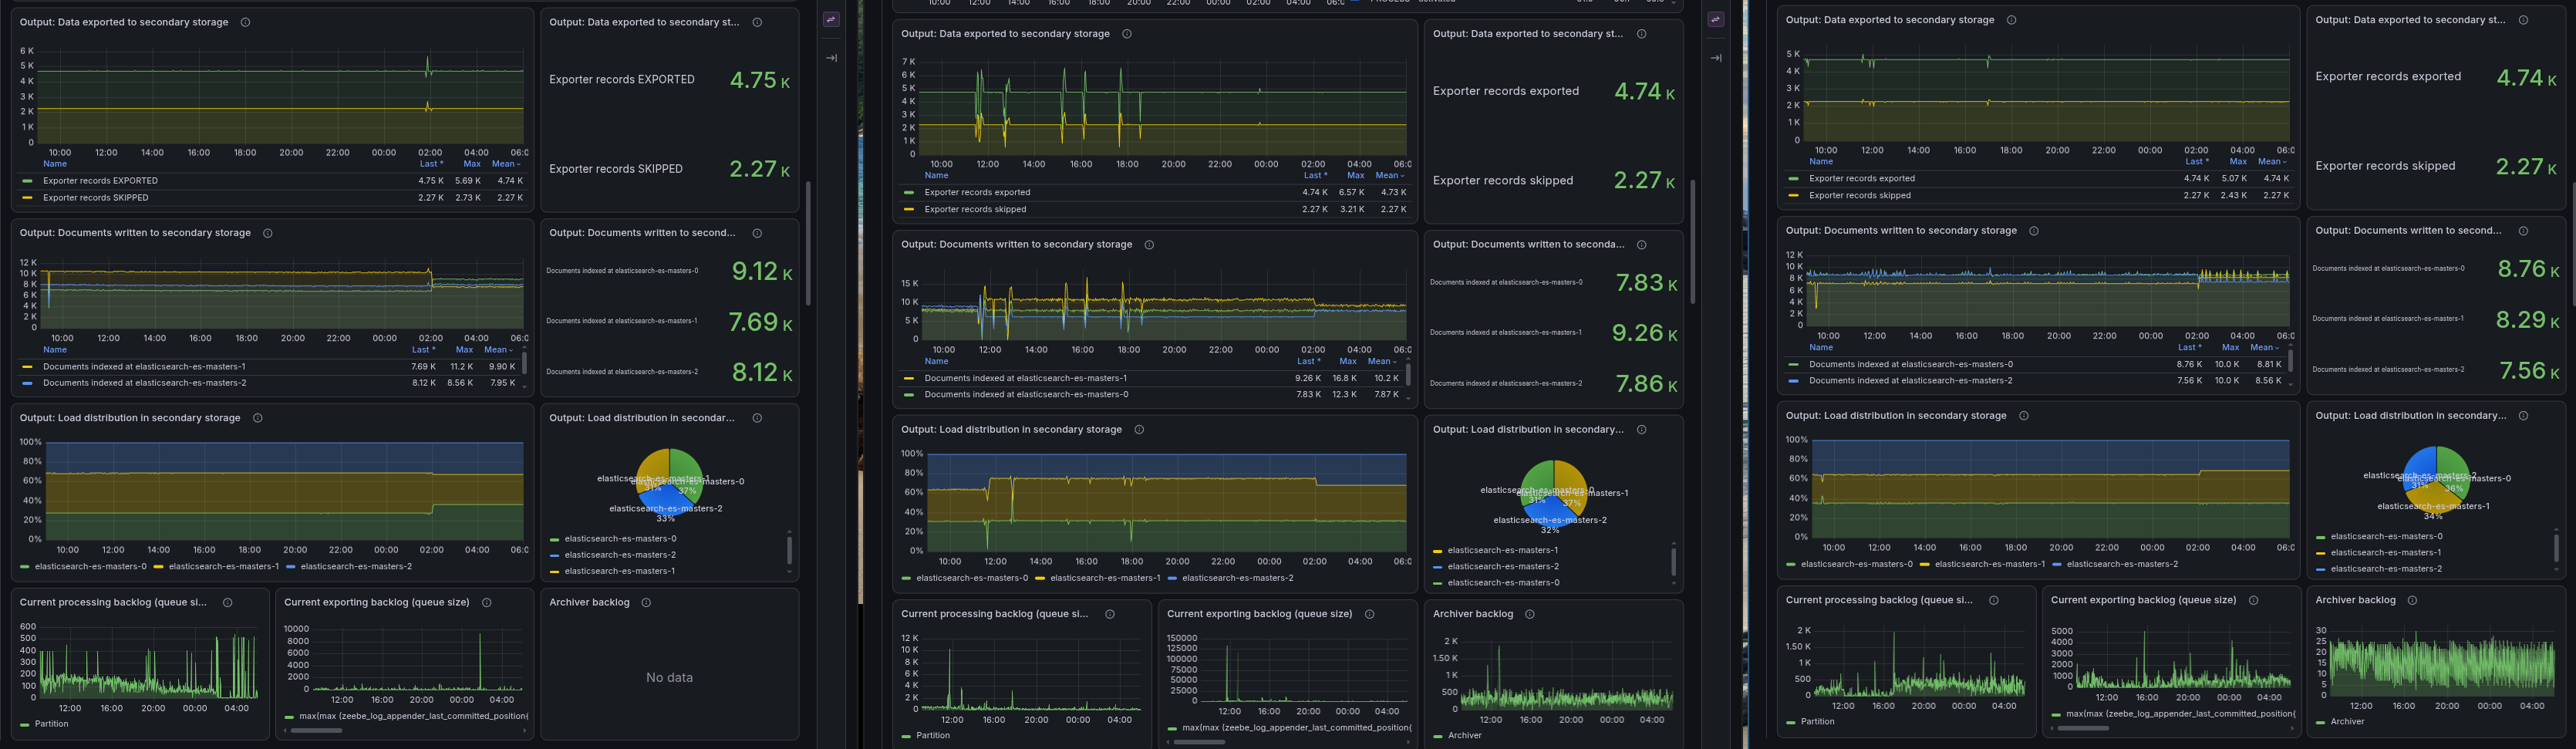Toggle 'Partition' legend series in left dashboard's processing backlog

coord(52,724)
